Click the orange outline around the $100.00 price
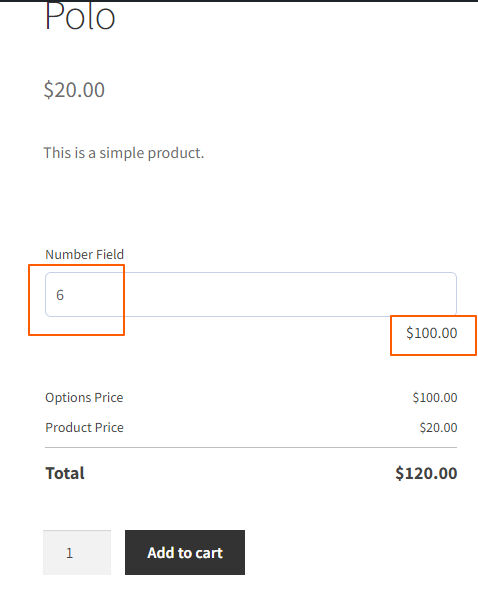Image resolution: width=478 pixels, height=601 pixels. (433, 316)
